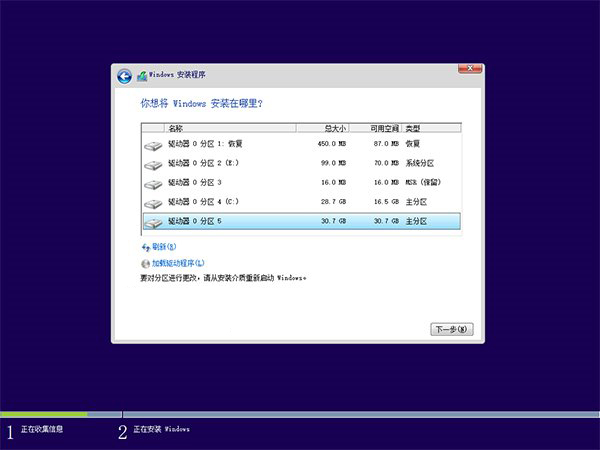Click the 28.7 GB total size cell
The height and width of the screenshot is (450, 600).
point(333,202)
